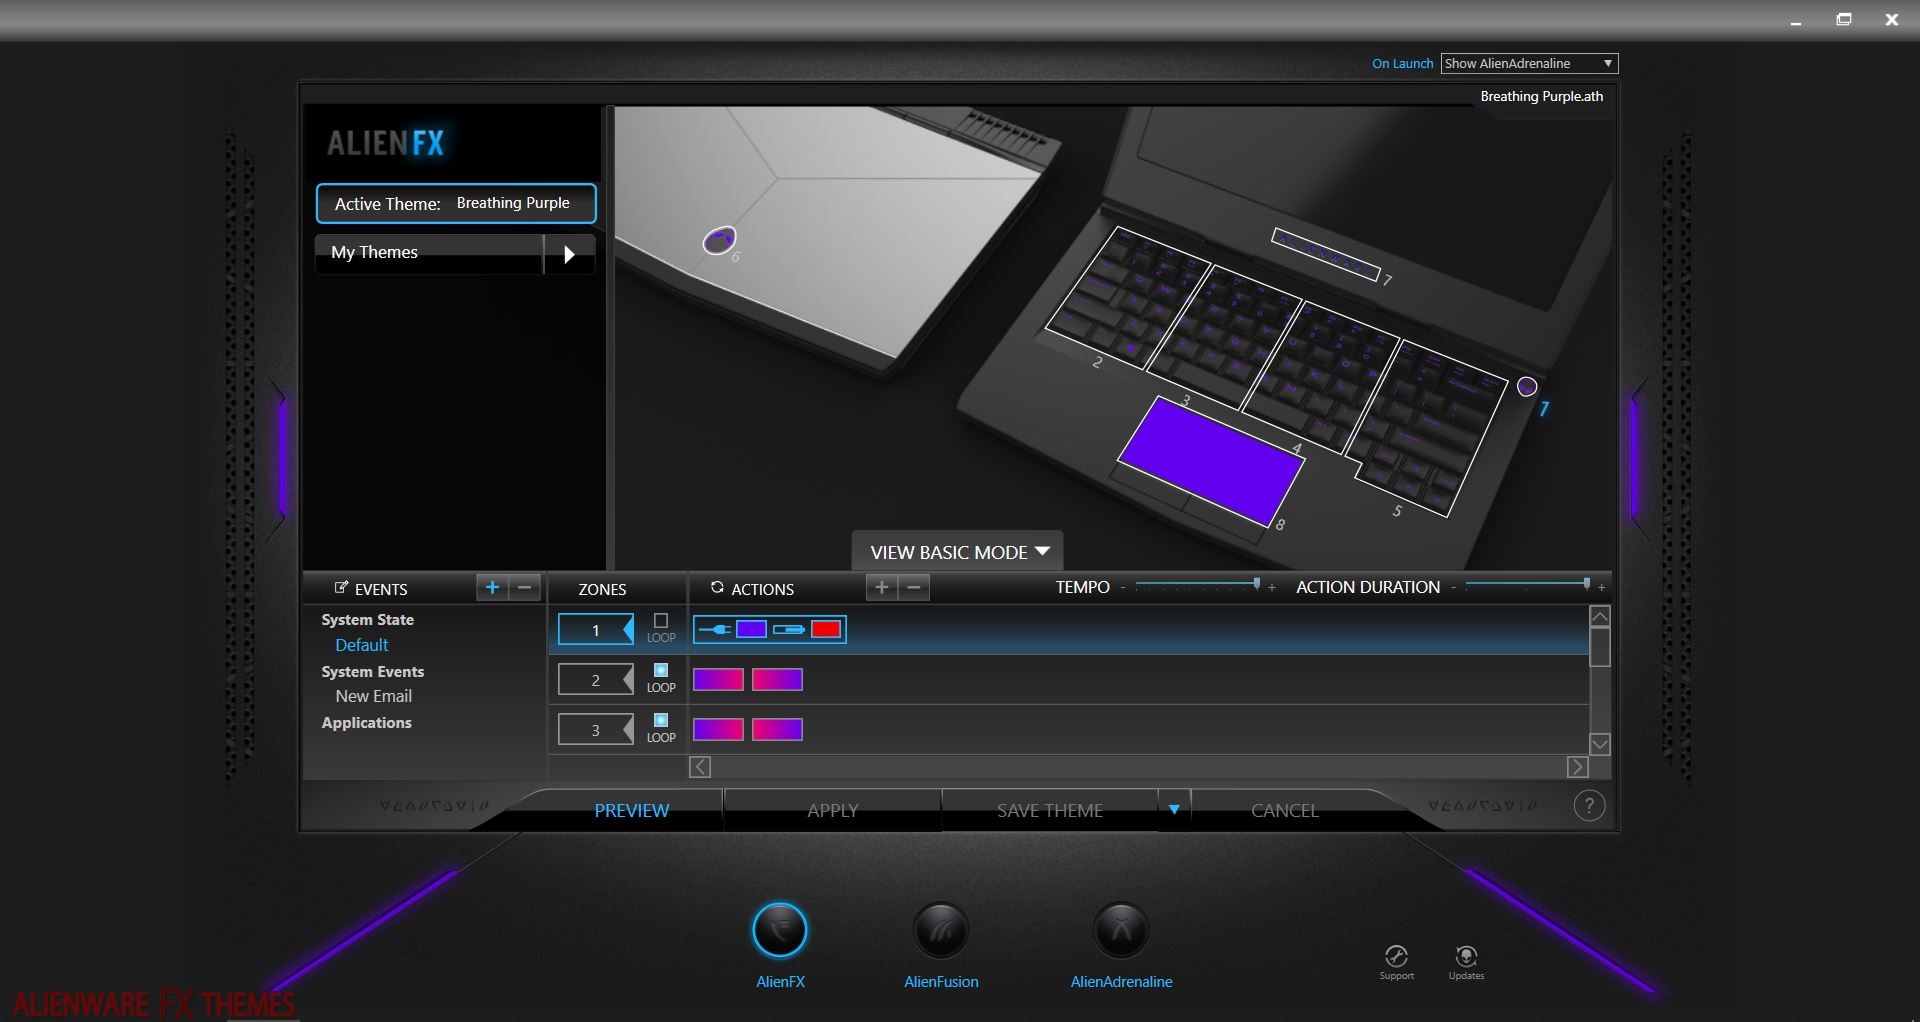Select zone 2 second gradient swatch
1920x1022 pixels.
[778, 680]
